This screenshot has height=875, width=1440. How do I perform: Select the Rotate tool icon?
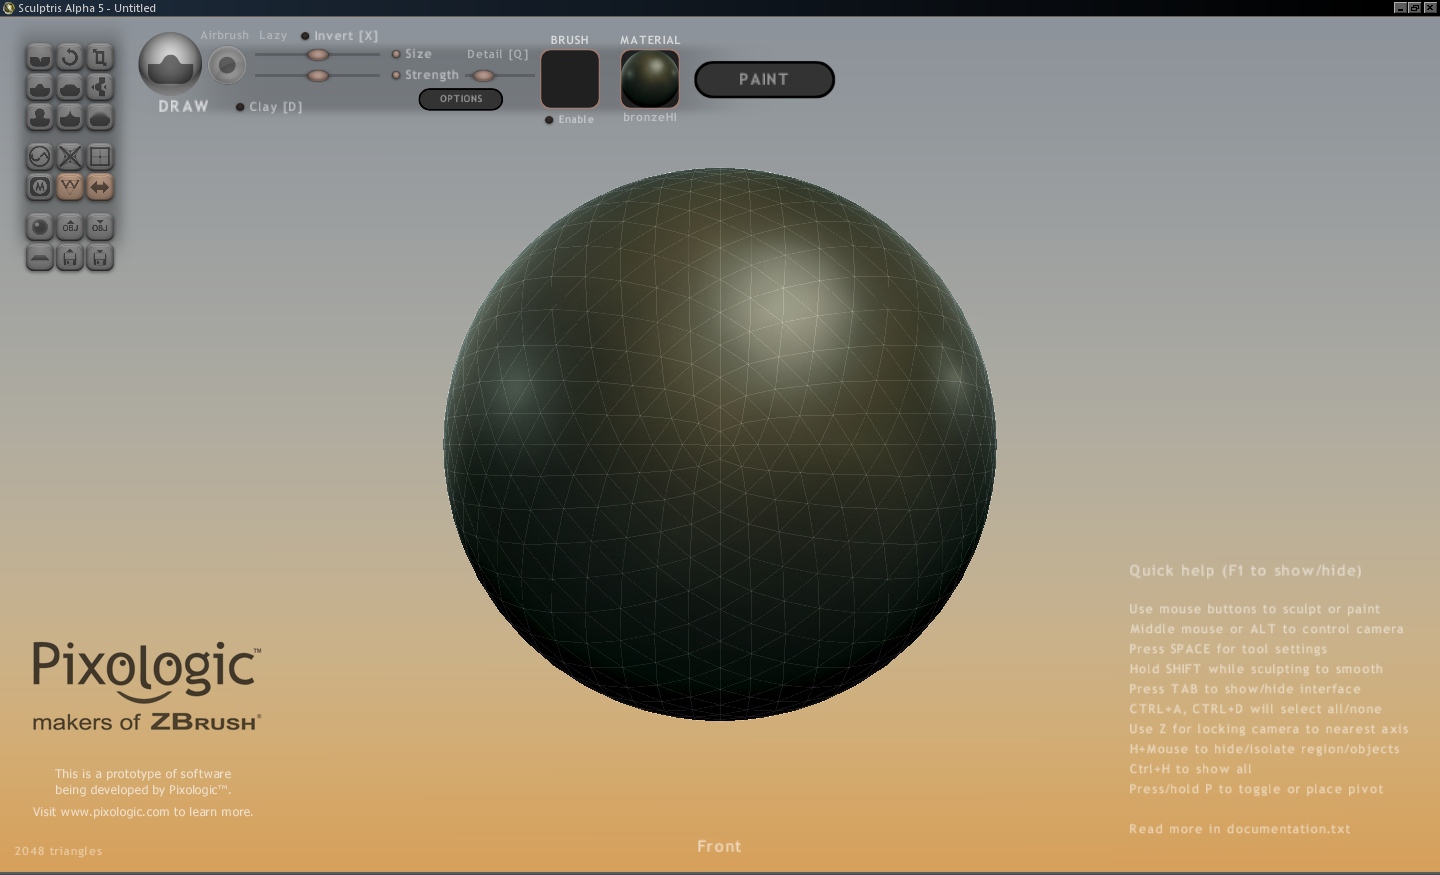coord(69,57)
